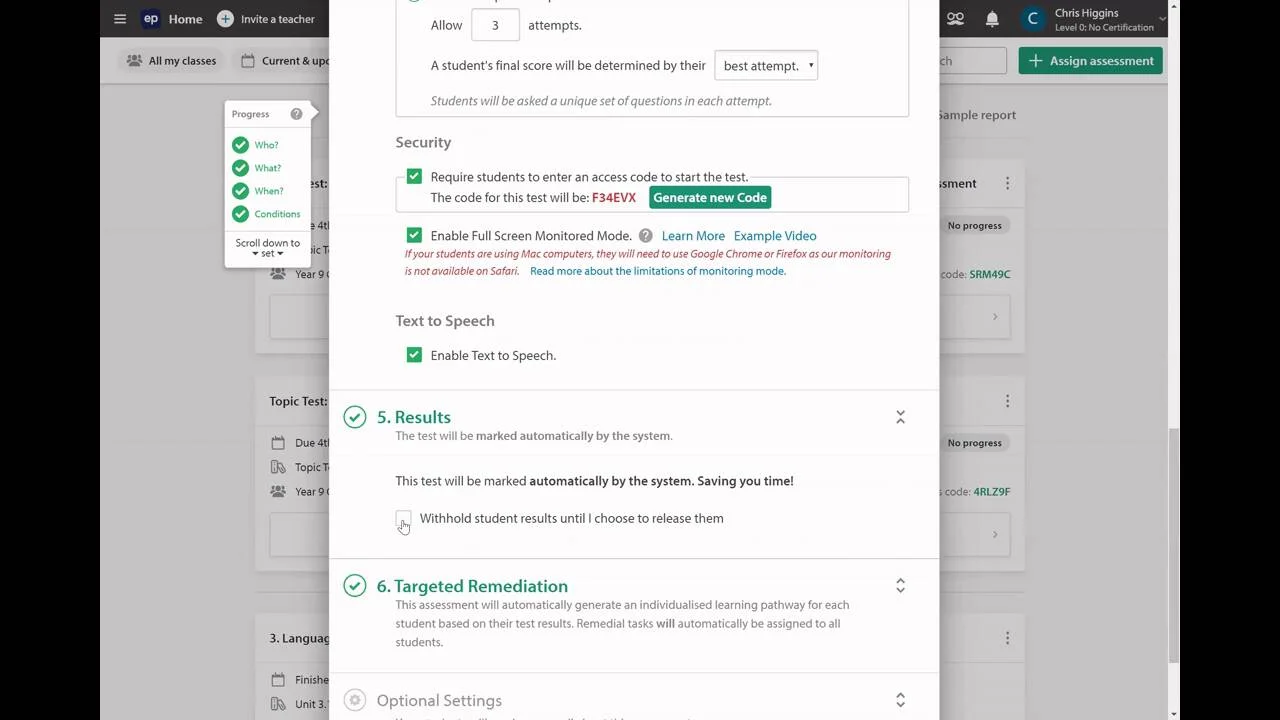
Task: Check Withhold student results checkbox
Action: 403,518
